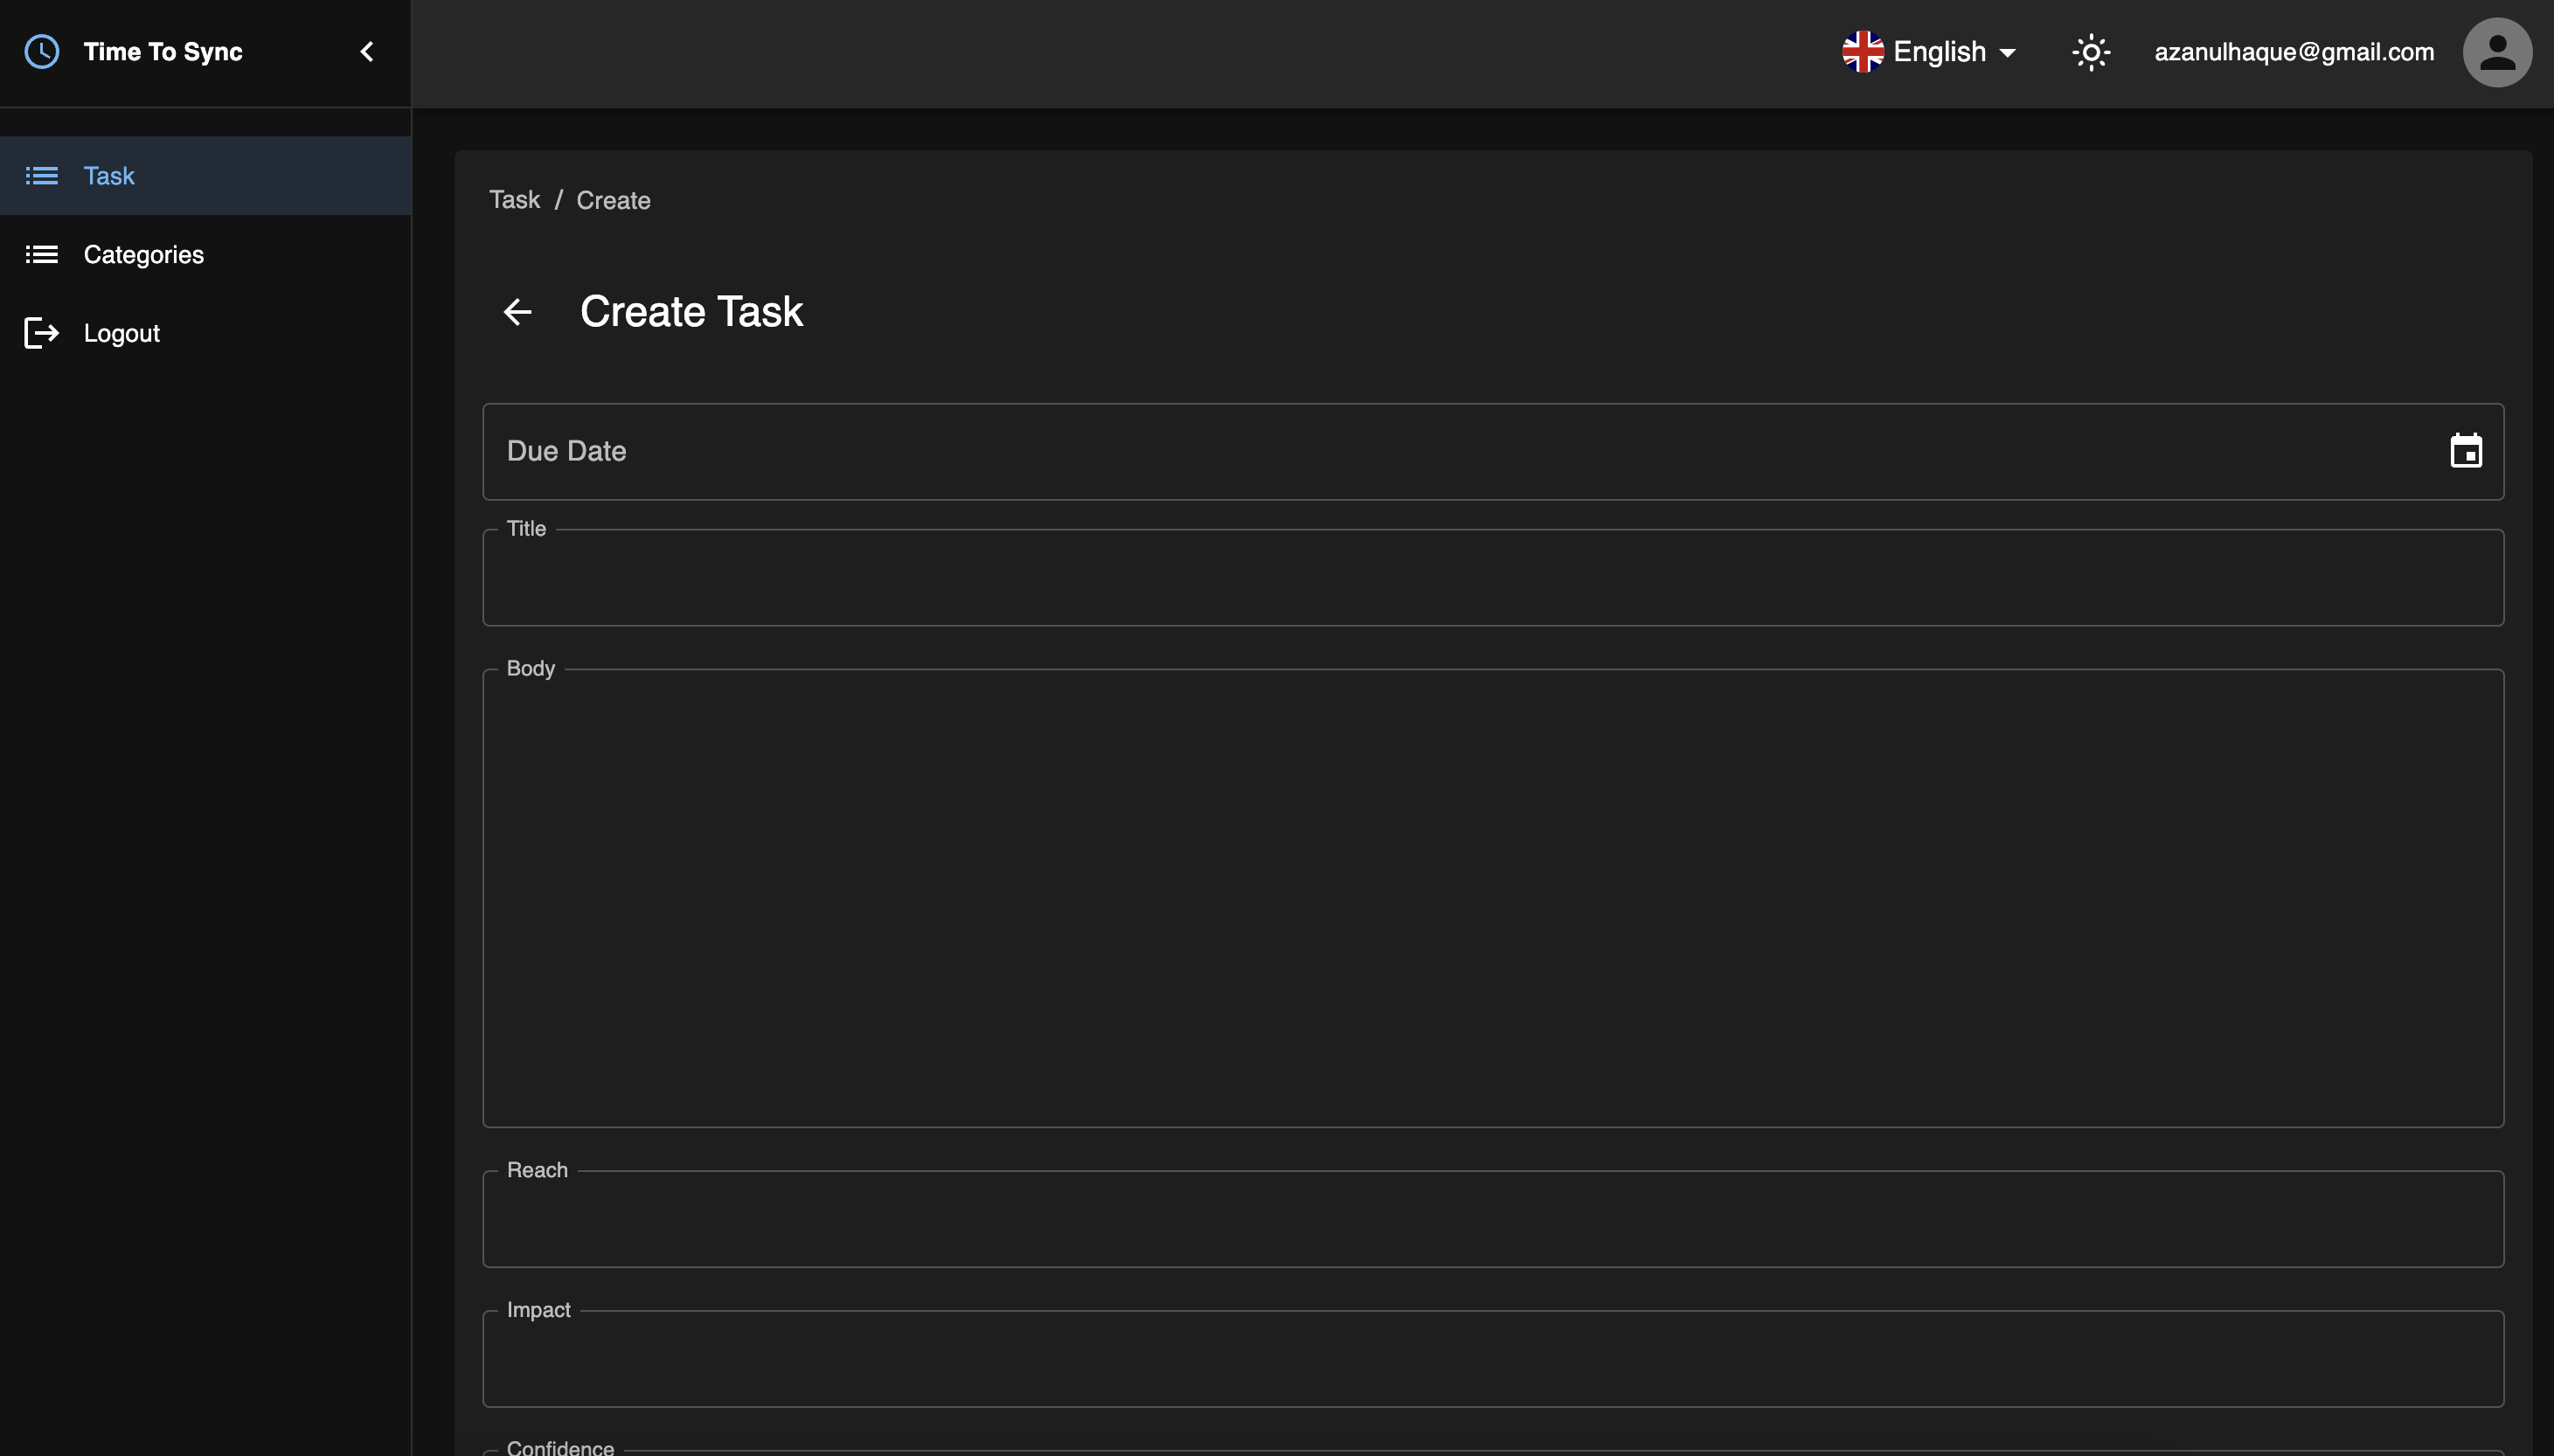Screen dimensions: 2554x1456
Task: Click the back arrow next to Create Task
Action: coord(518,312)
